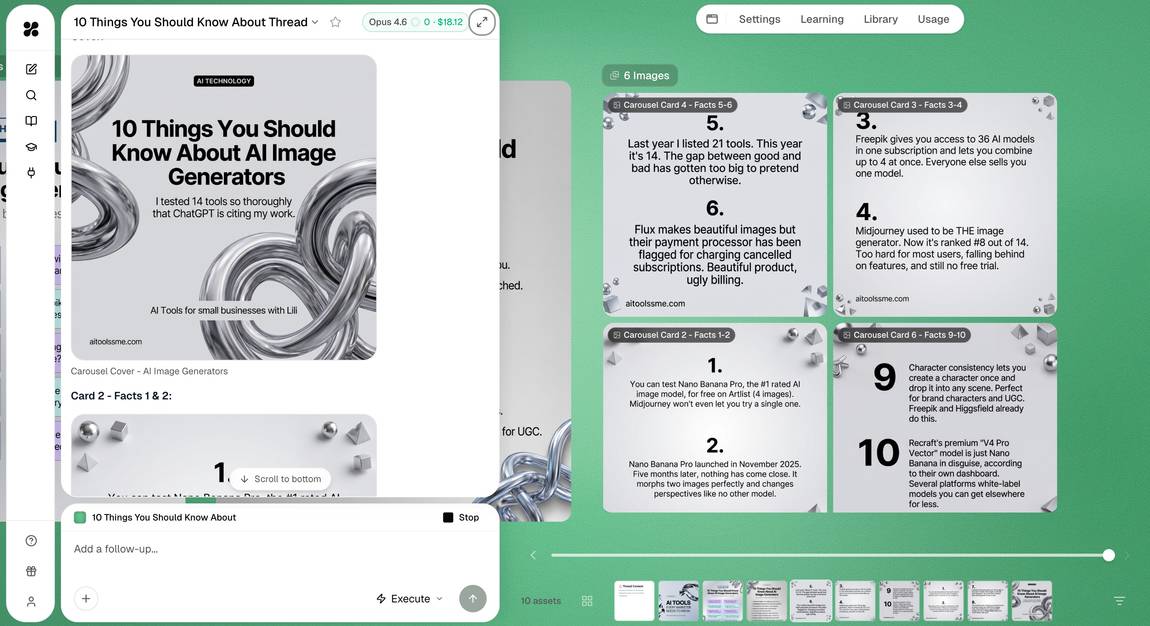Click the app logo in the sidebar
The image size is (1150, 626).
click(x=31, y=29)
